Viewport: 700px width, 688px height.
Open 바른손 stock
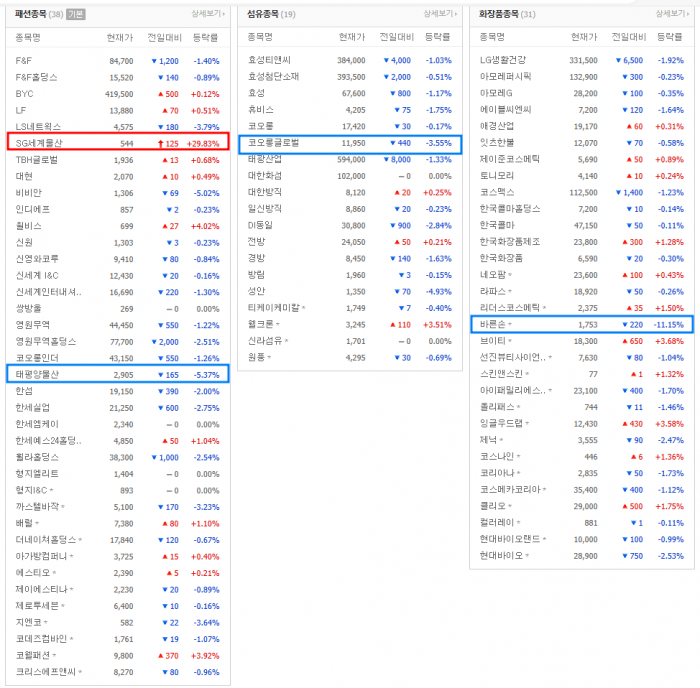point(493,325)
